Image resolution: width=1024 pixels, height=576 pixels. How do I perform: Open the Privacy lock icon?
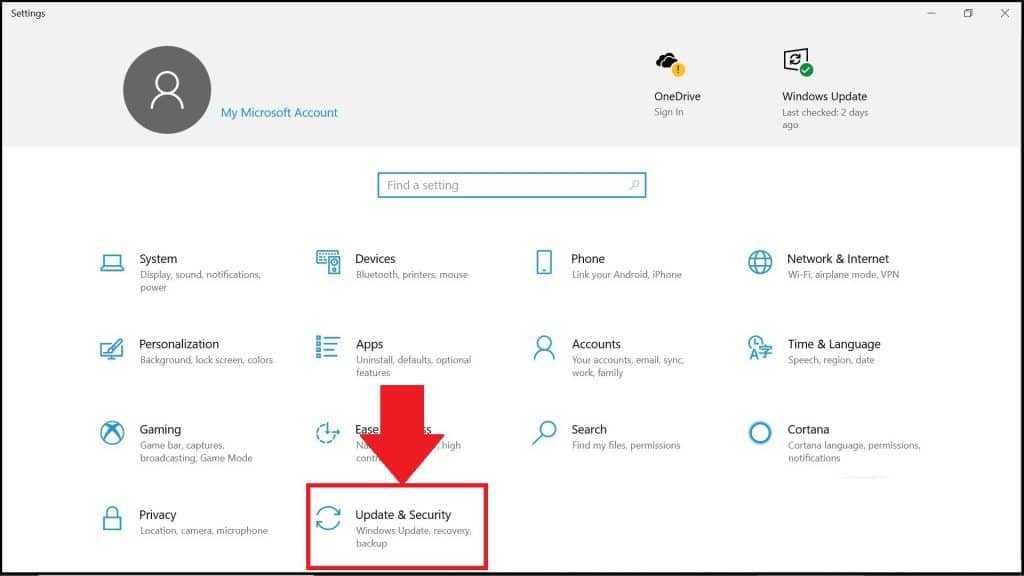(x=112, y=519)
